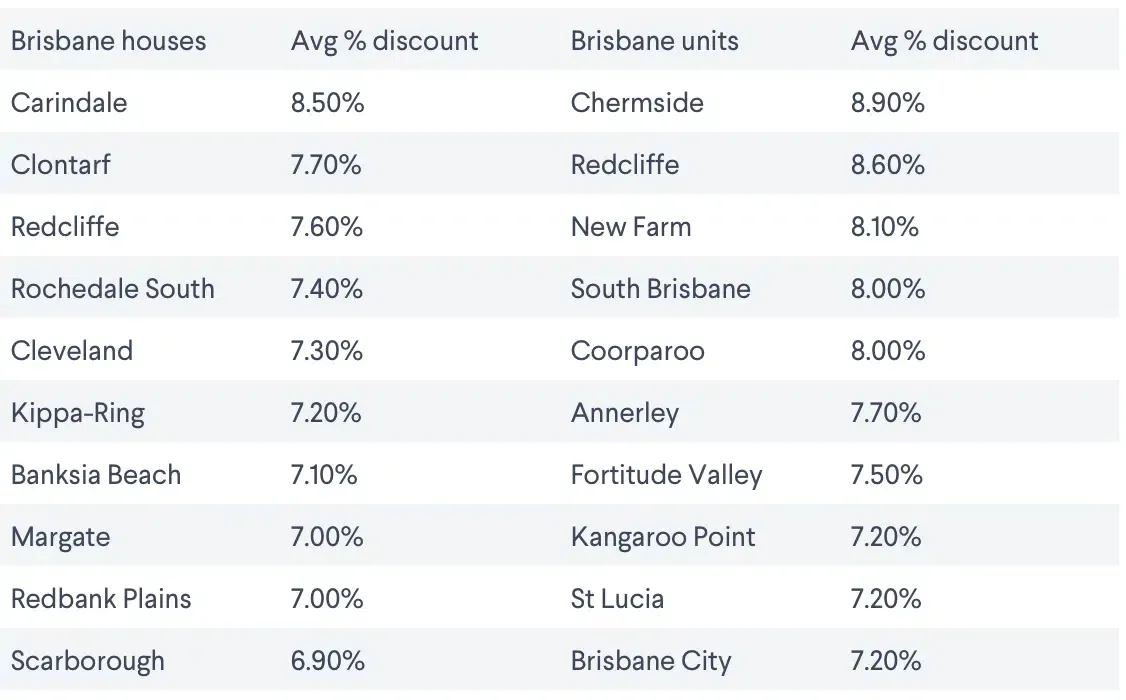Click the Redbank Plains entry
Screen dimensions: 1126x700
[x=100, y=599]
